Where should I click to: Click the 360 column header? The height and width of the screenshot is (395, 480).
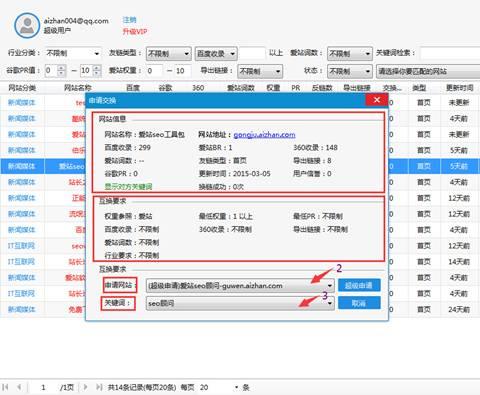[198, 88]
